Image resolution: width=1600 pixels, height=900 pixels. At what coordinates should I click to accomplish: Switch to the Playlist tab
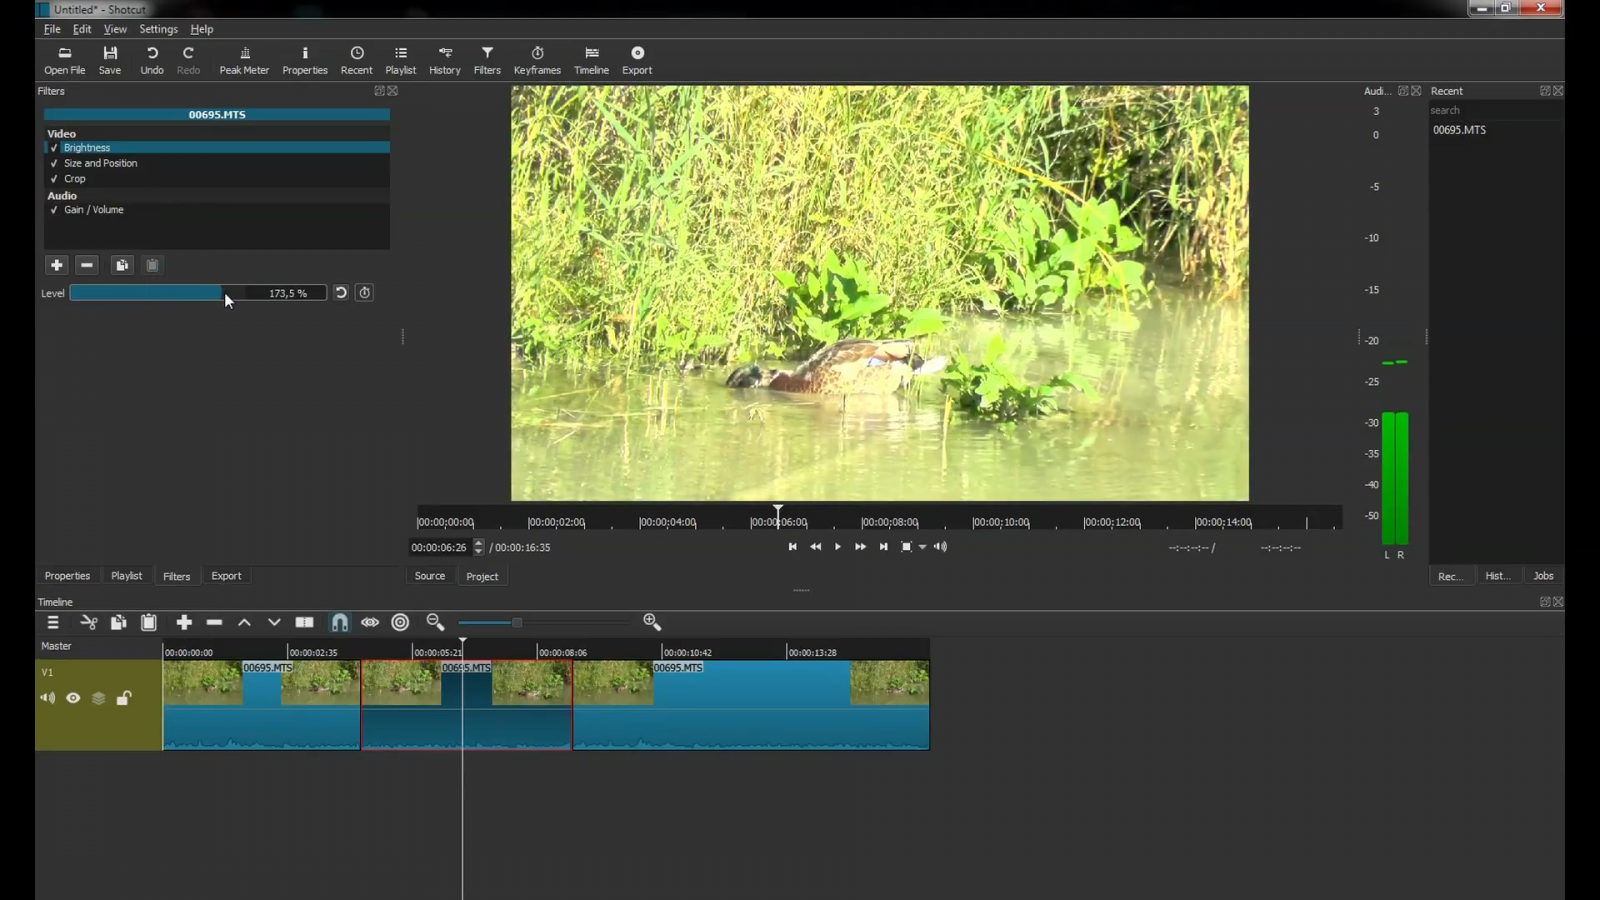[x=126, y=576]
